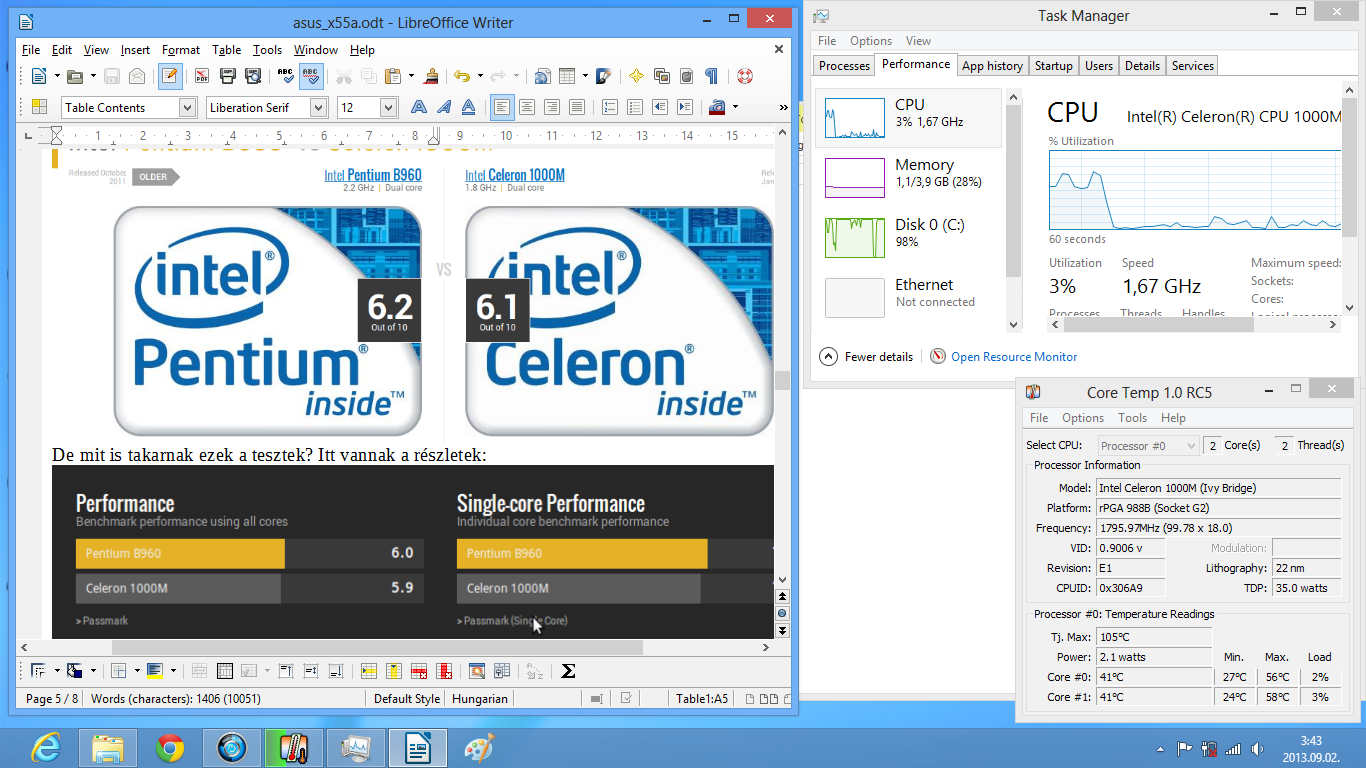Expand the Table insert dropdown arrow

[585, 76]
